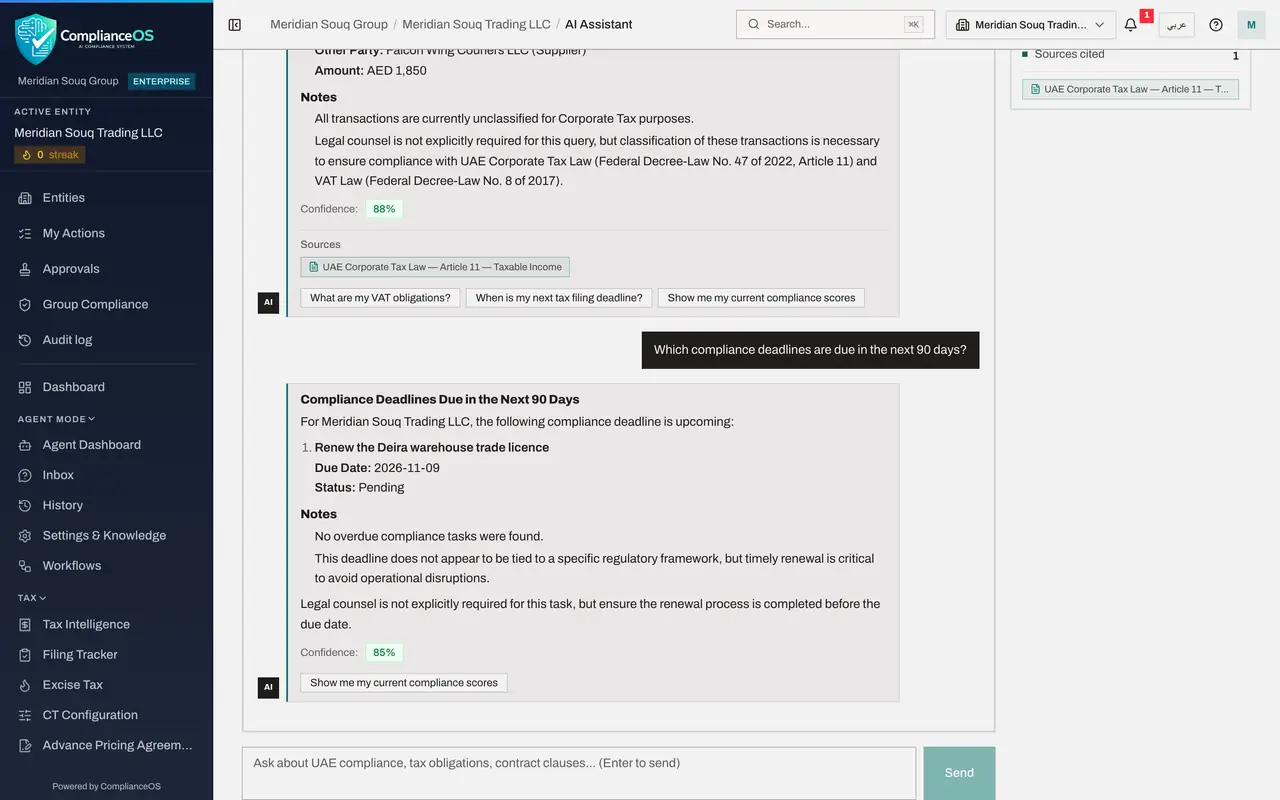
Task: View the Audit log
Action: (67, 340)
